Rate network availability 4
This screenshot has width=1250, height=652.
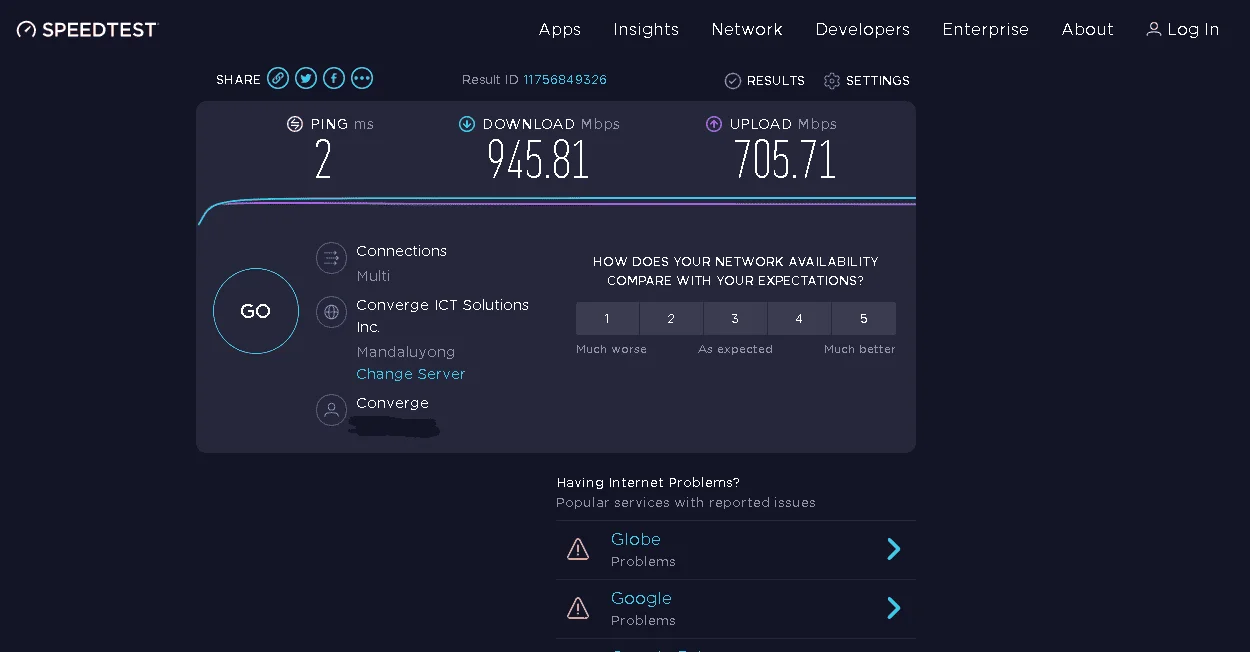pyautogui.click(x=799, y=318)
